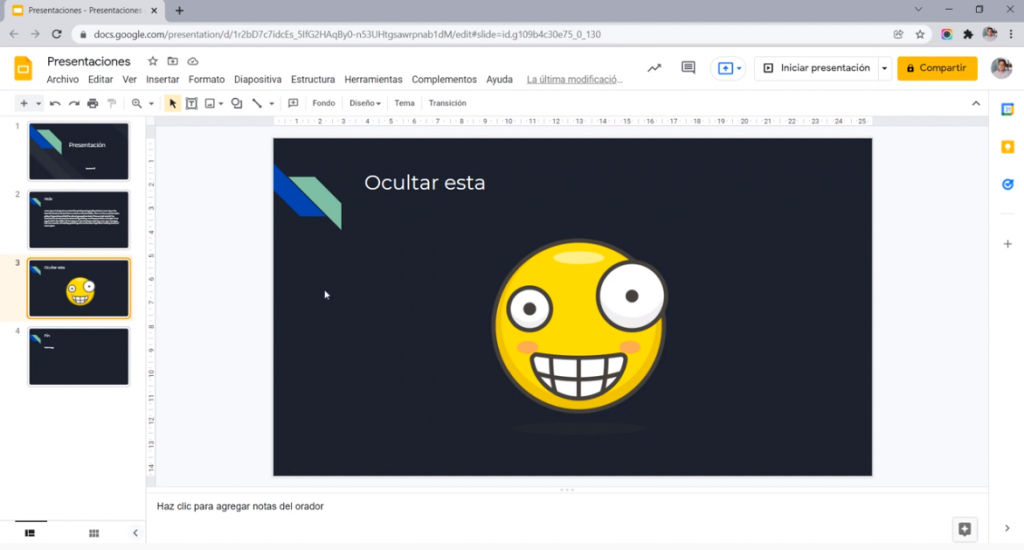Open the Insertar menu
The image size is (1024, 550).
tap(162, 79)
